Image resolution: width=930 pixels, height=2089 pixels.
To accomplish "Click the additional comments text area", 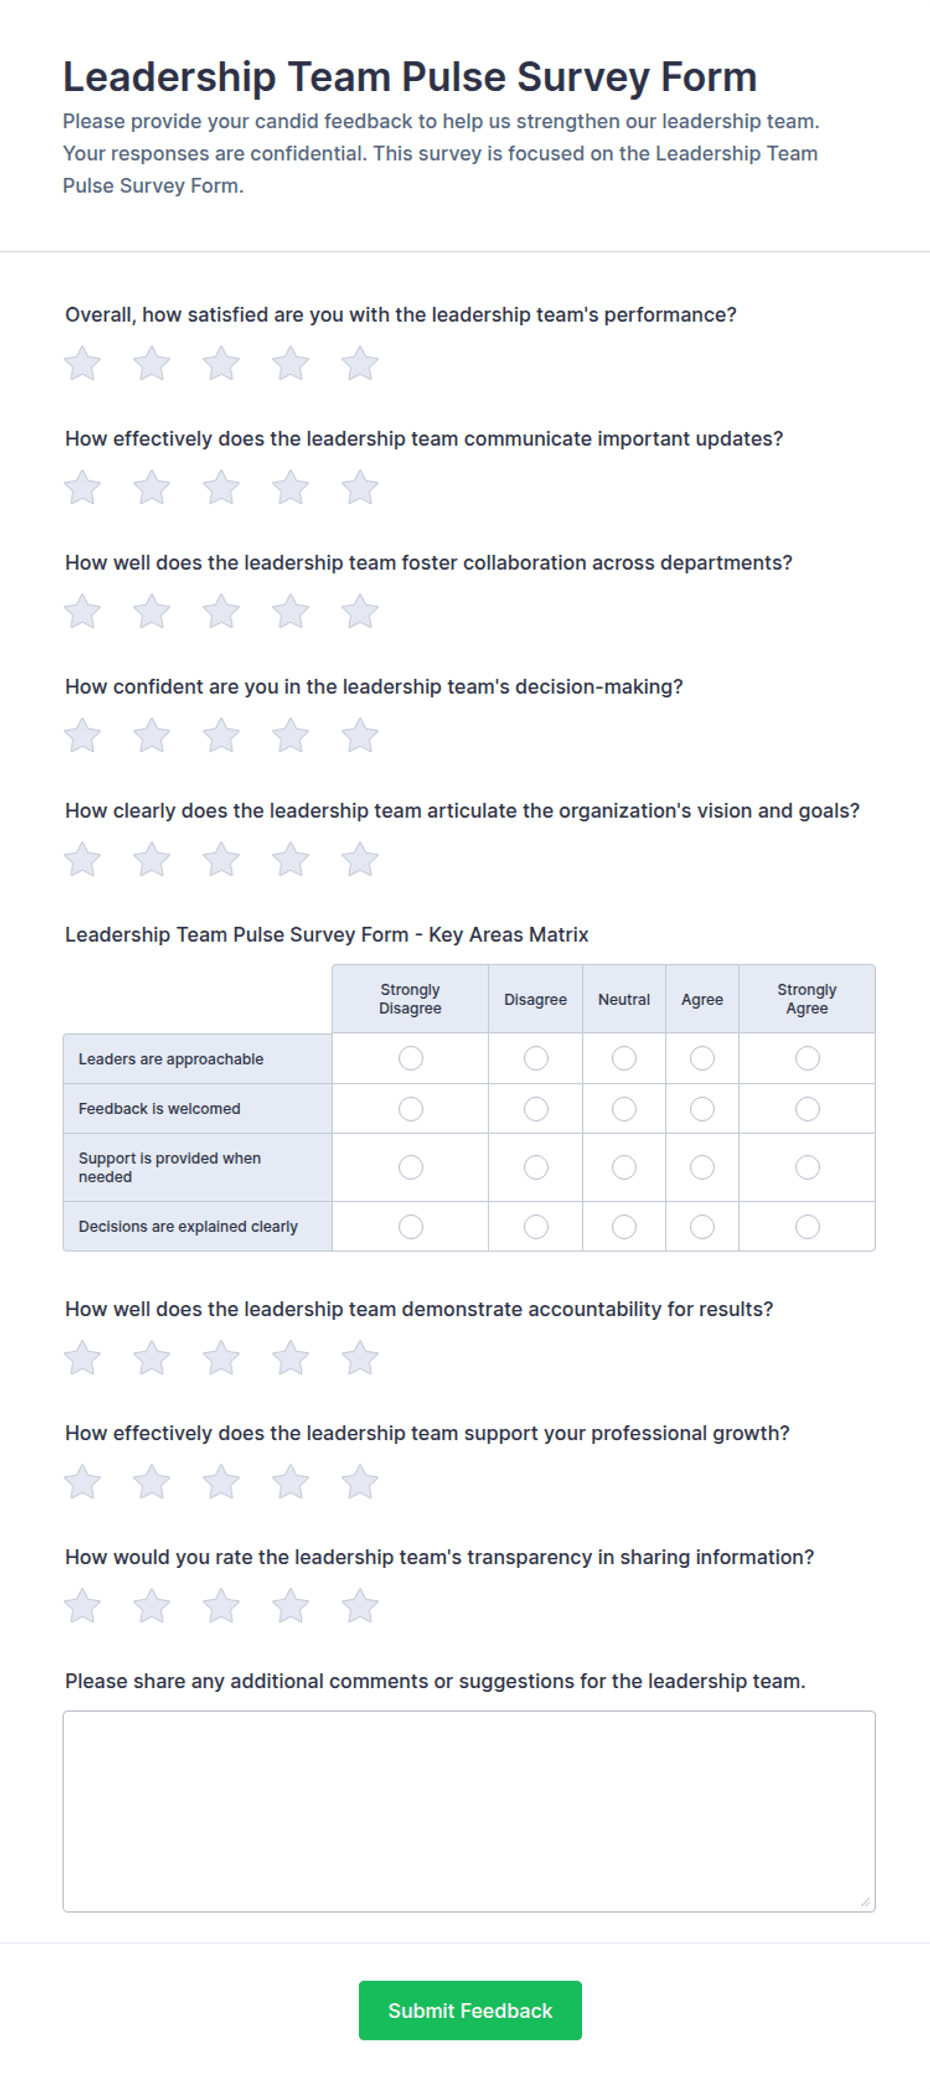I will point(469,1811).
